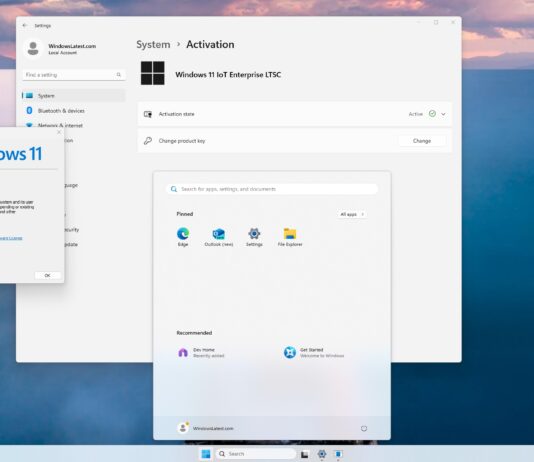Screen dimensions: 534x462
Task: Open the license terms link in winver dialog
Action: 11,238
